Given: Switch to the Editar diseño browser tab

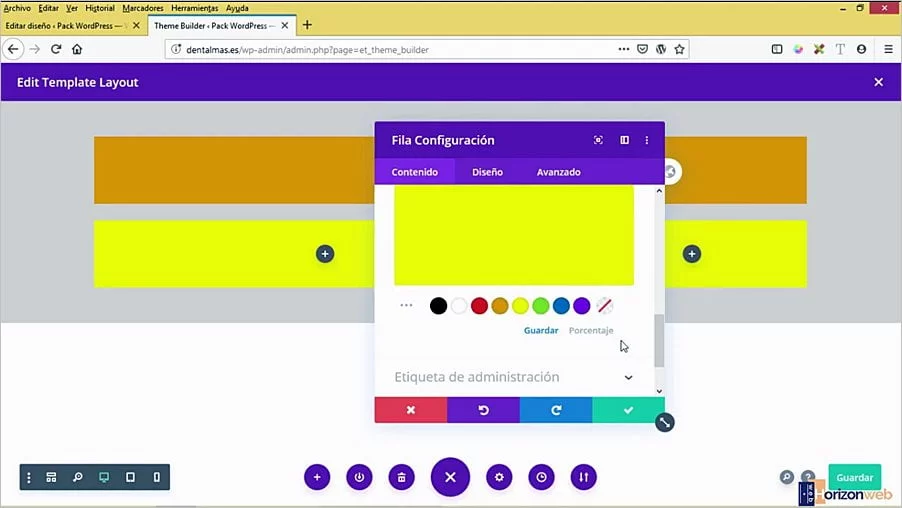Looking at the screenshot, I should point(64,25).
